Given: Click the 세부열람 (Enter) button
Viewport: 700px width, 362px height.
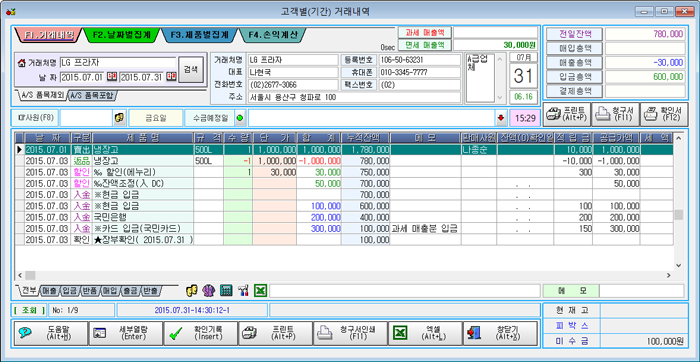Looking at the screenshot, I should click(x=126, y=333).
